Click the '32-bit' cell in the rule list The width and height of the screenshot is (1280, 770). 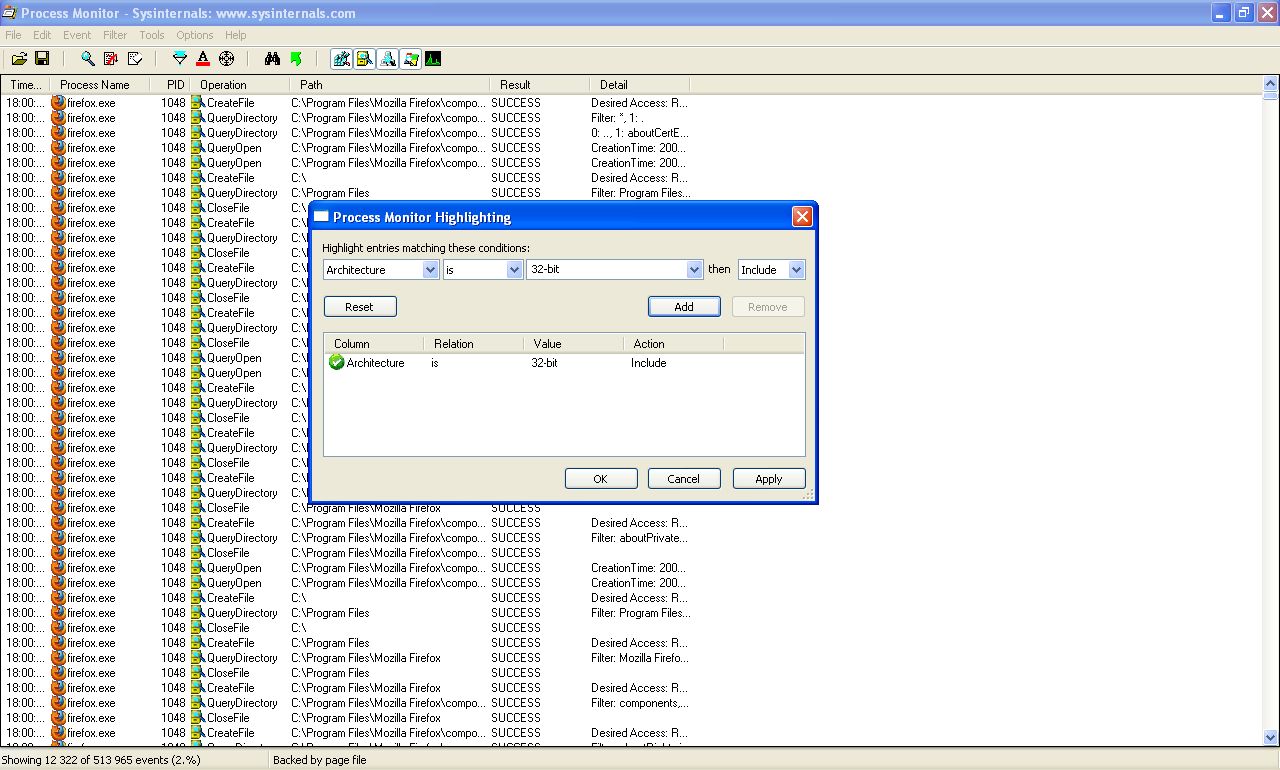(544, 363)
